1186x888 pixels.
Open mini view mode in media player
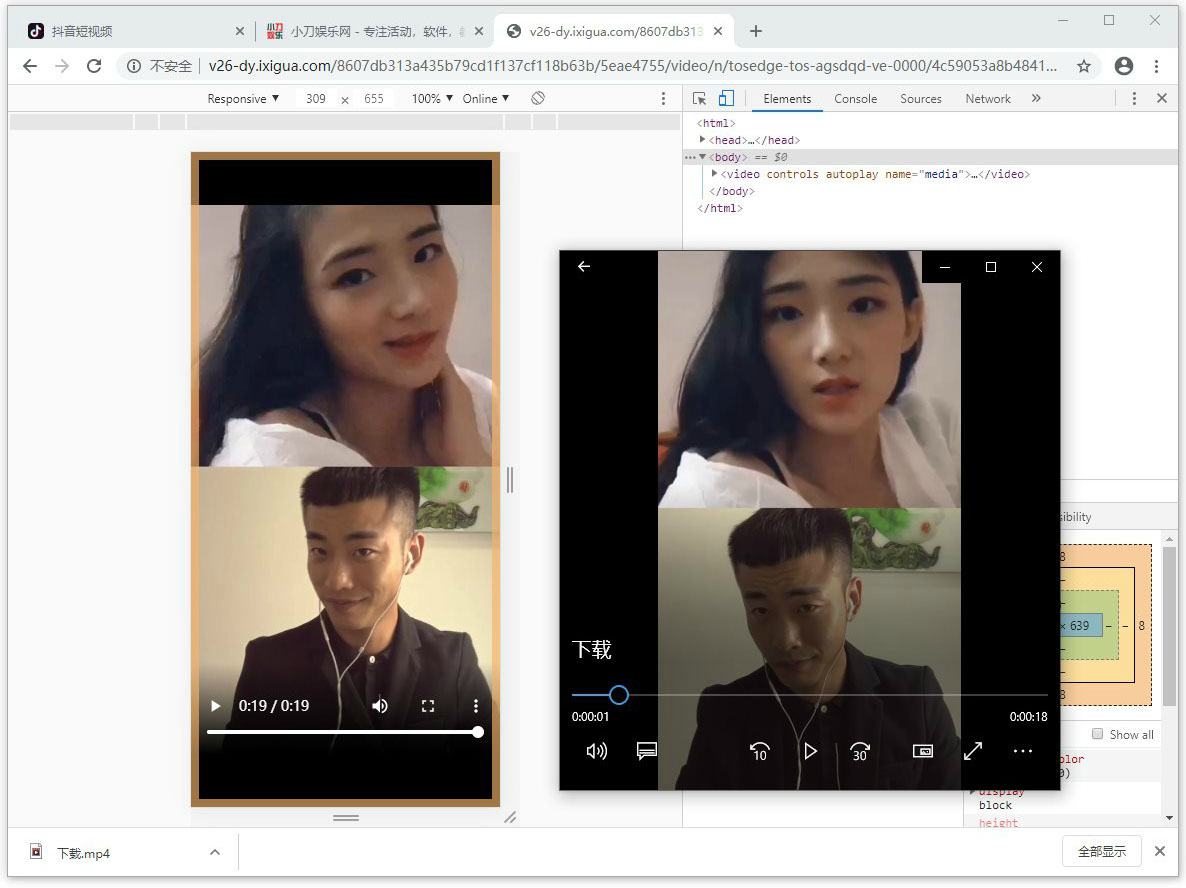point(922,751)
